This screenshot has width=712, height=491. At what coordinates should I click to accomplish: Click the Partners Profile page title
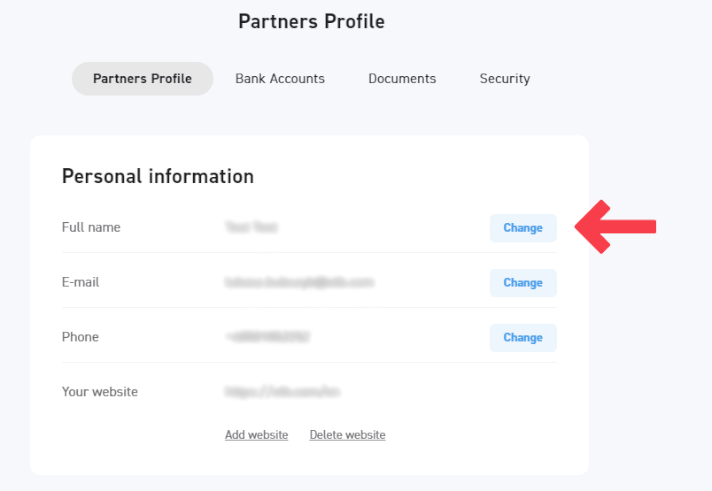tap(311, 22)
